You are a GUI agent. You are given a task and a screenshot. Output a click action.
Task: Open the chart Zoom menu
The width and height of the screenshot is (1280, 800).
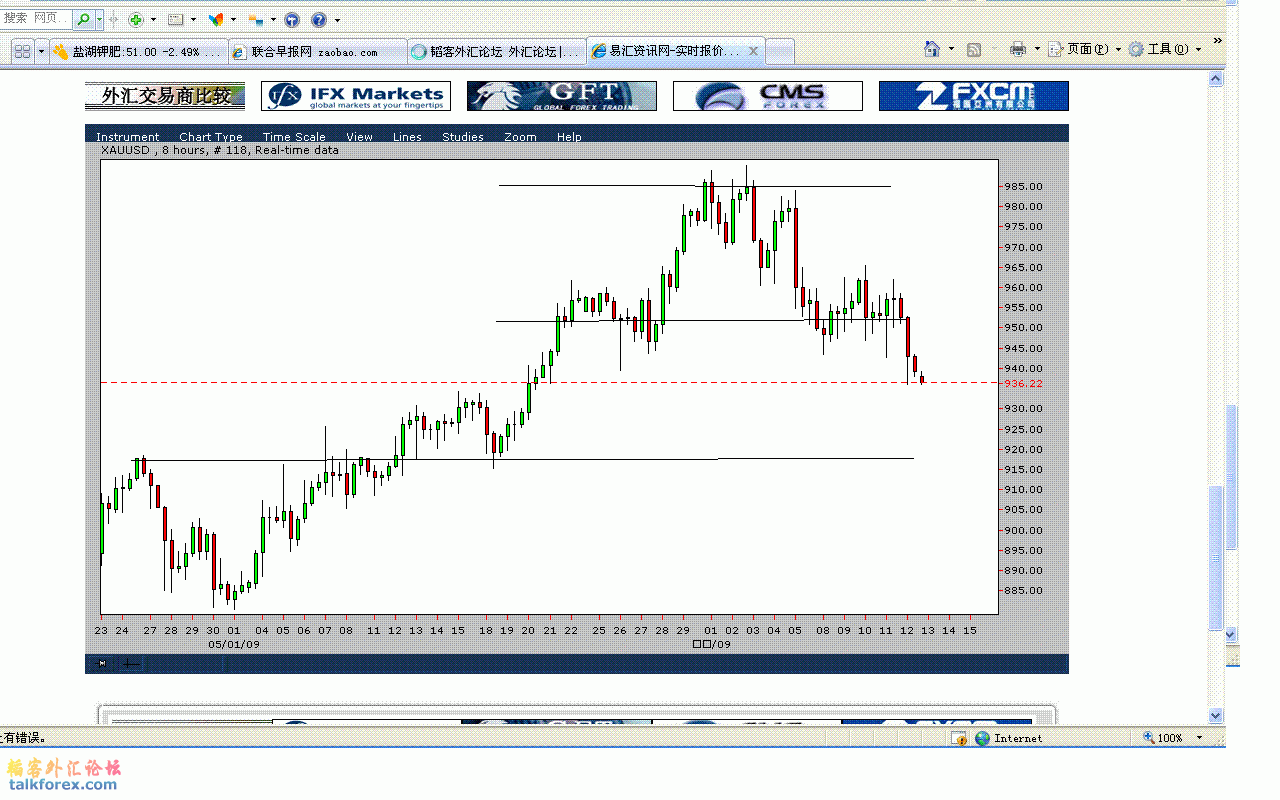click(520, 137)
